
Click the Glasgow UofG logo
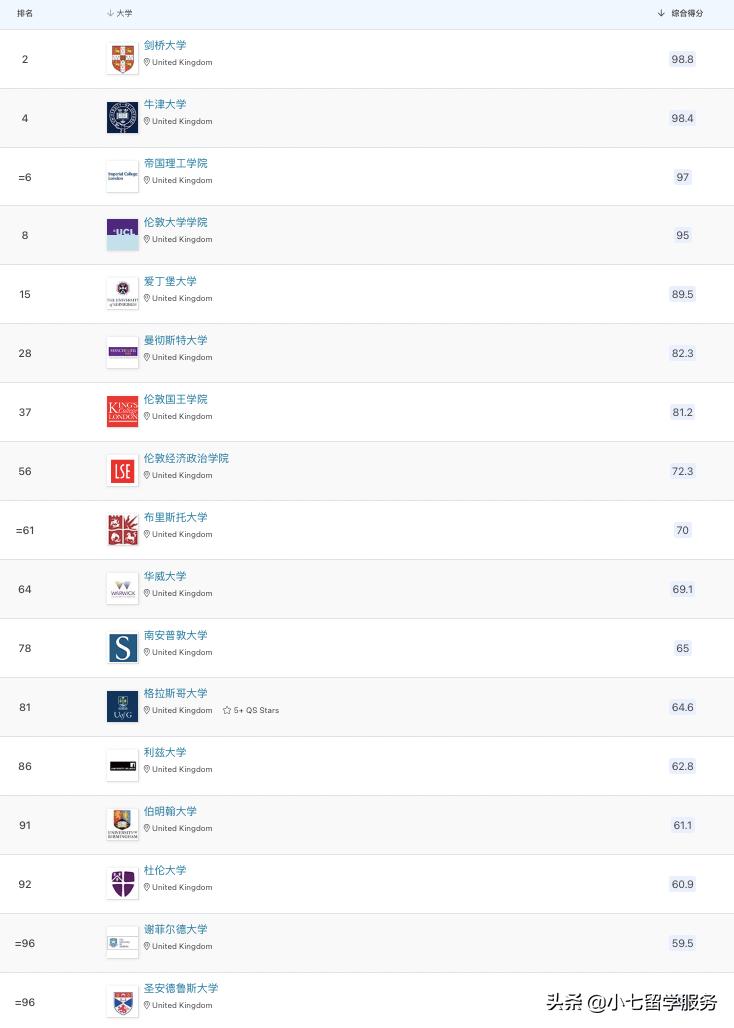[123, 707]
